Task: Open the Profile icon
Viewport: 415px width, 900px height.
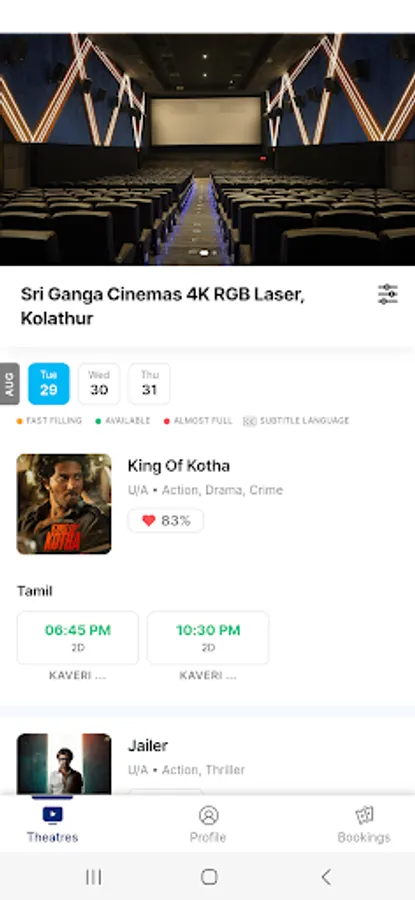Action: pyautogui.click(x=208, y=815)
